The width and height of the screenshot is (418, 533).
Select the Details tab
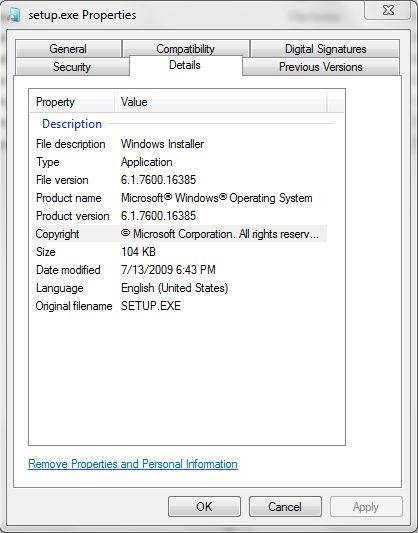[185, 65]
